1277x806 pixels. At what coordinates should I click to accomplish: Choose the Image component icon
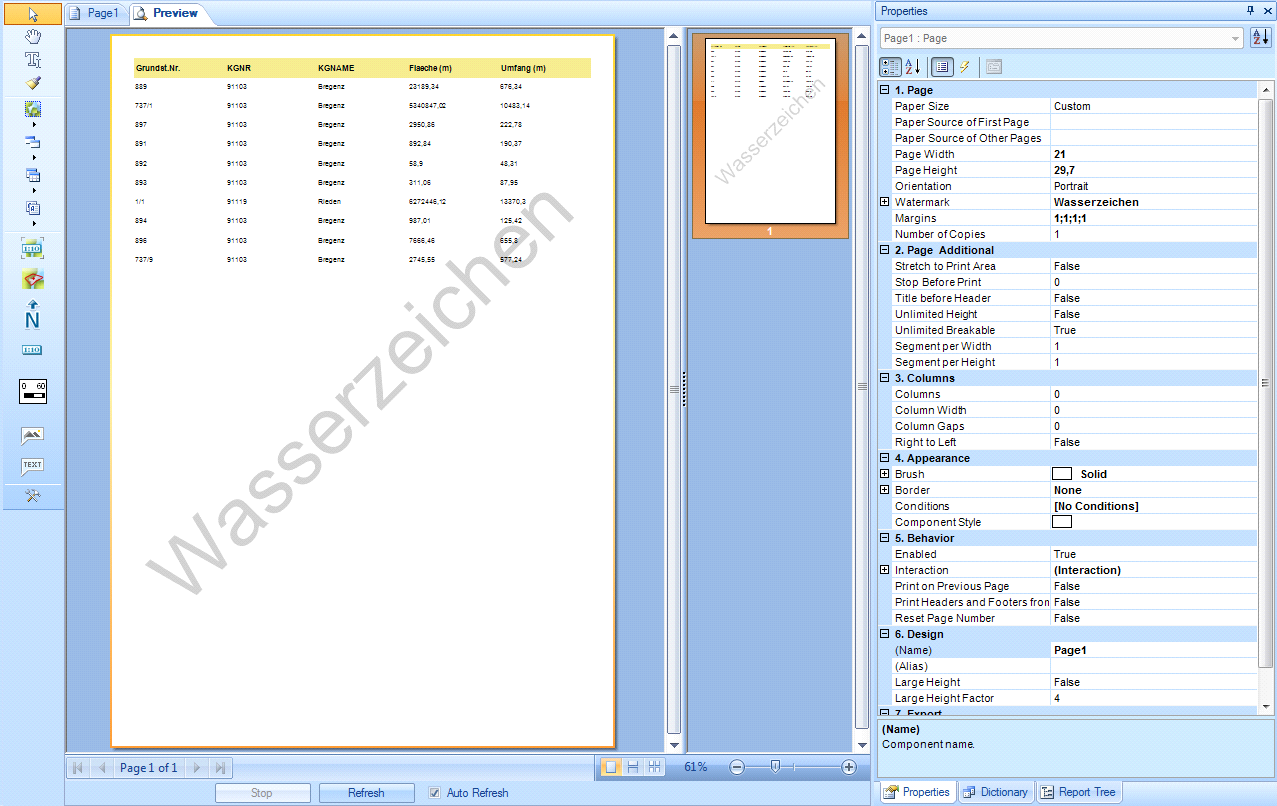click(x=33, y=436)
